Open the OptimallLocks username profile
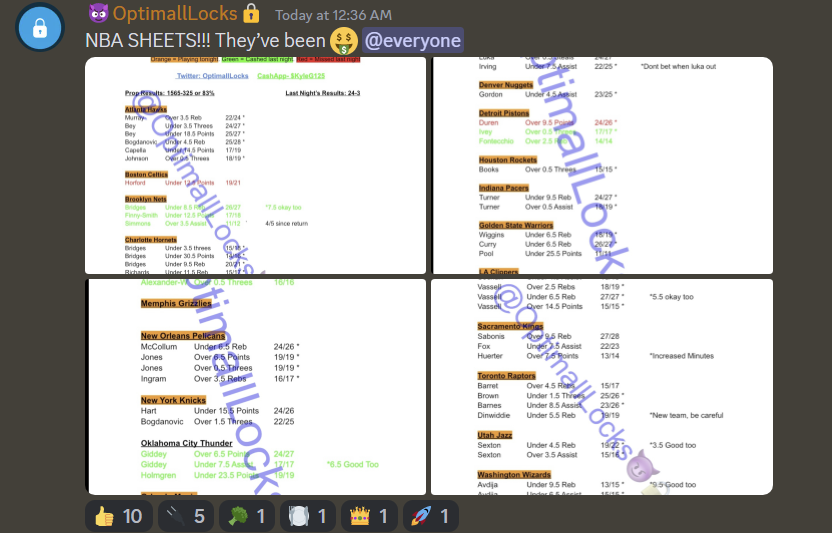This screenshot has width=832, height=533. [175, 13]
